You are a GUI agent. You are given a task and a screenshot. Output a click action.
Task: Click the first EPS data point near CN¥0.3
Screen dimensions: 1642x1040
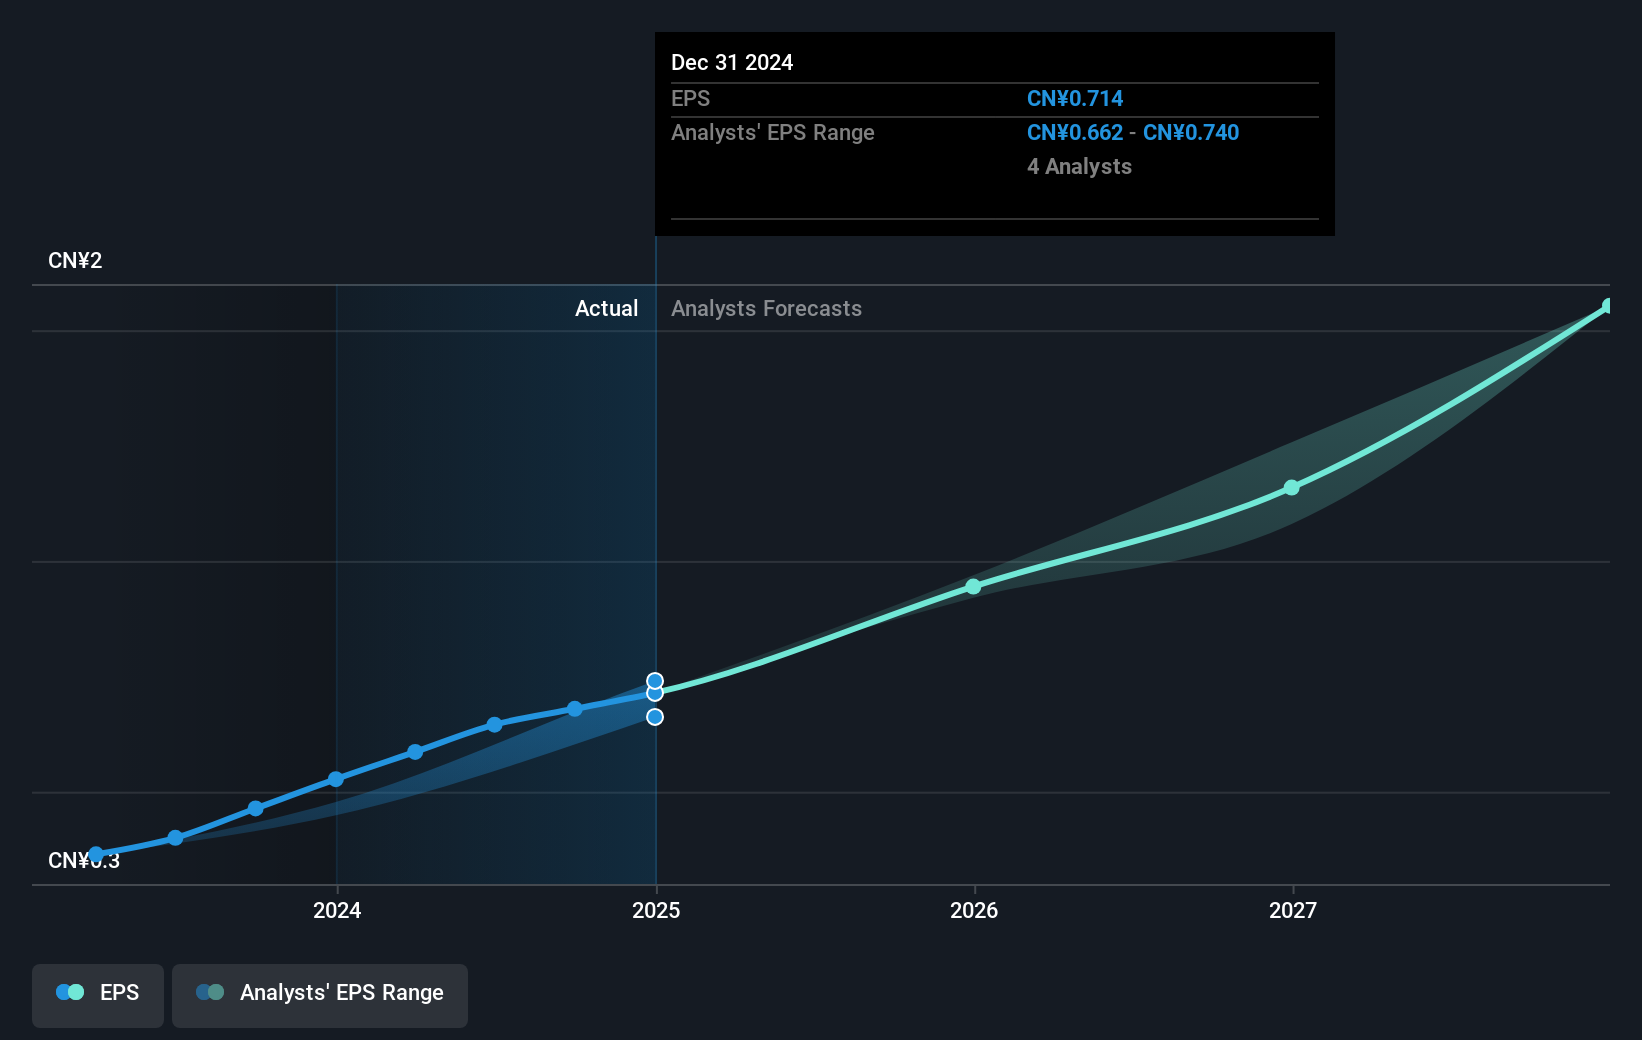[x=96, y=854]
